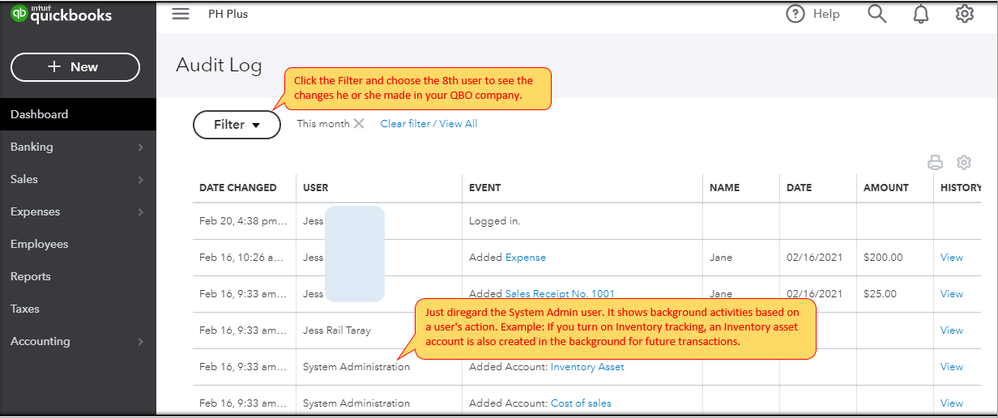
Task: Open the Expense link in Added Expense
Action: click(x=526, y=258)
